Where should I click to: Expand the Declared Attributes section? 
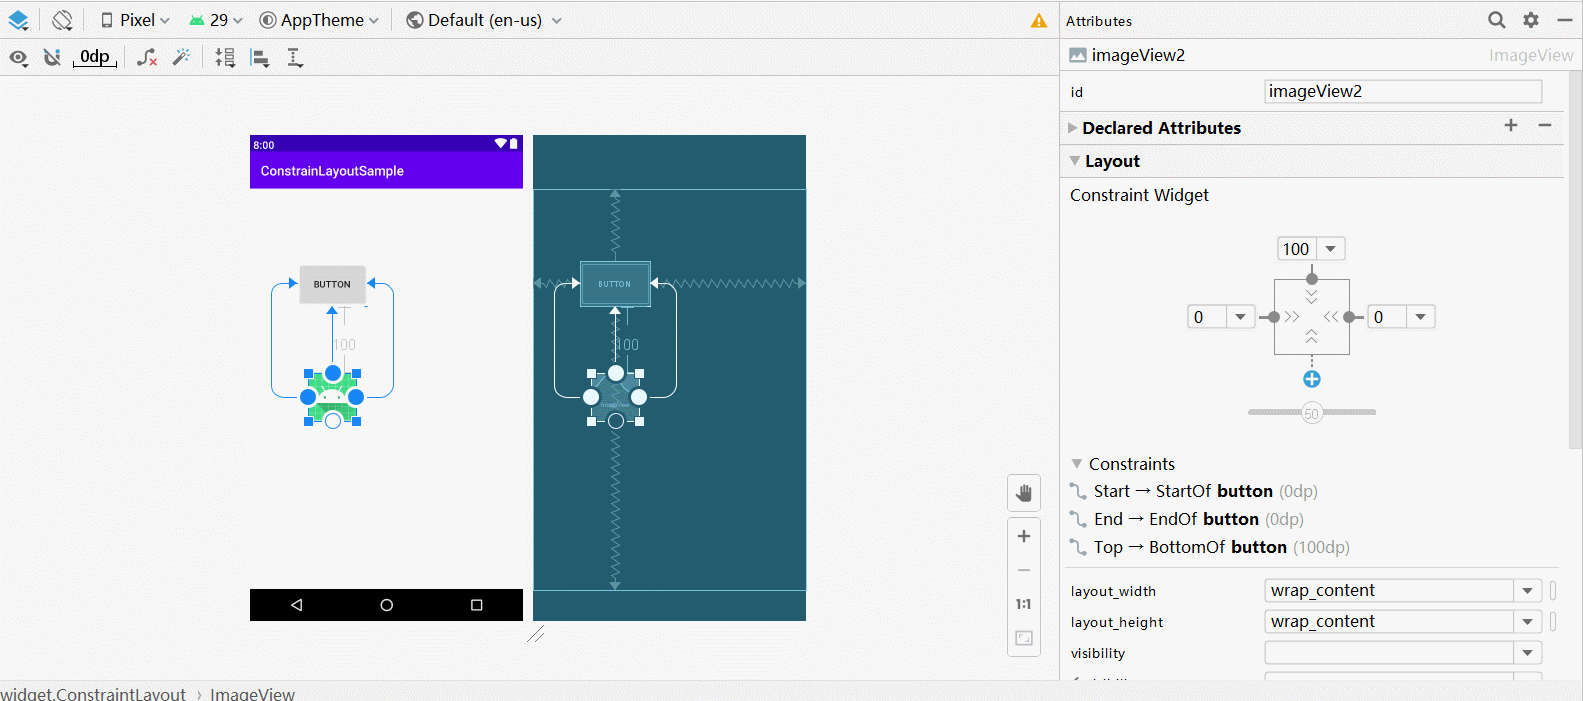(1073, 128)
